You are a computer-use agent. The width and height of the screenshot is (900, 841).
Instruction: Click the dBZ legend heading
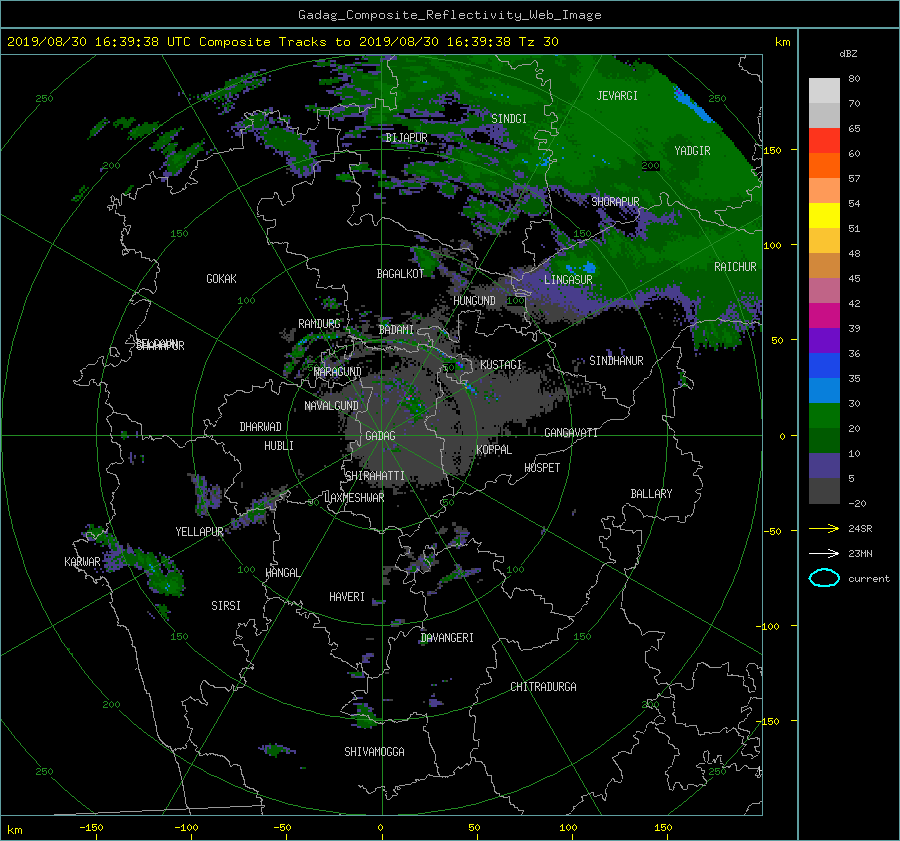(x=848, y=54)
